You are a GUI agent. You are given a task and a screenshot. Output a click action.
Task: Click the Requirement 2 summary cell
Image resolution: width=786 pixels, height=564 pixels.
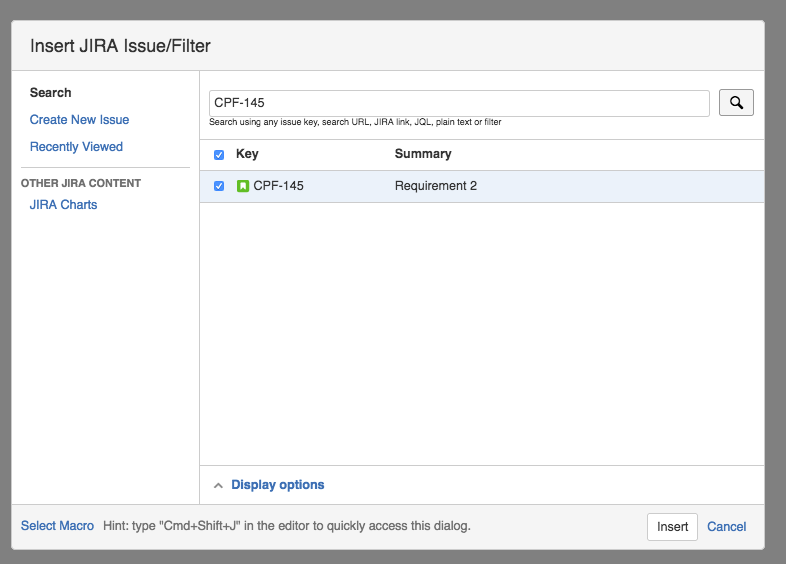[436, 186]
